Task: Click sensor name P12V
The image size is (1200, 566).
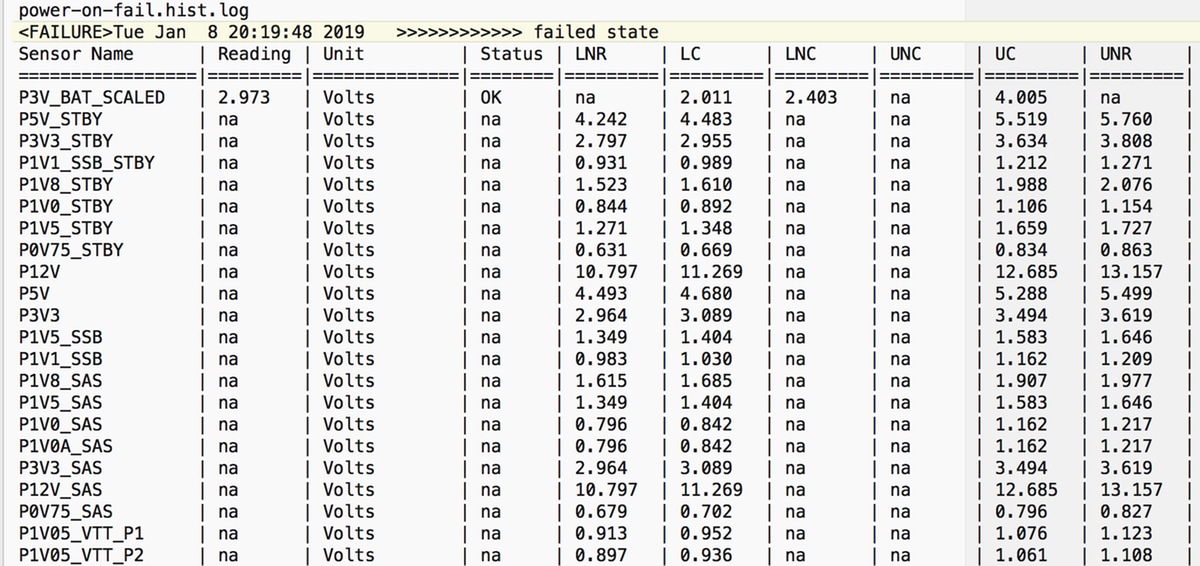Action: [x=40, y=272]
